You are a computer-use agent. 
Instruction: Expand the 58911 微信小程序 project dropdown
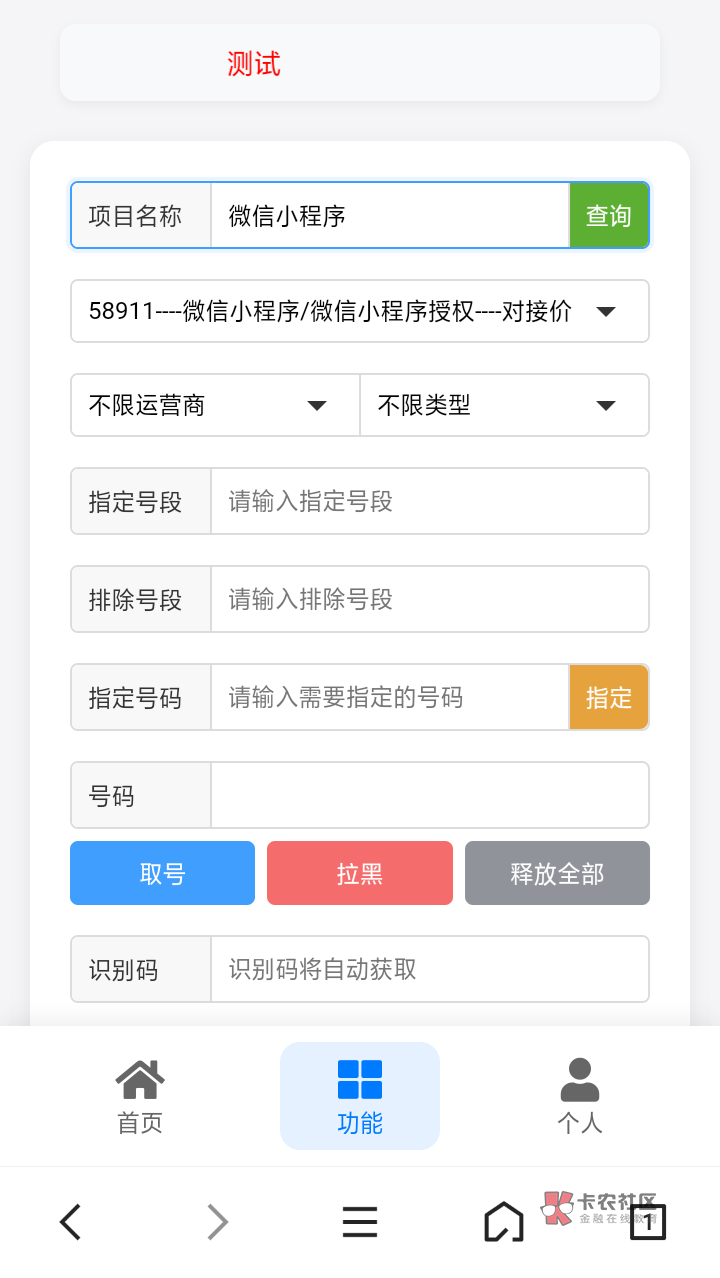(360, 311)
